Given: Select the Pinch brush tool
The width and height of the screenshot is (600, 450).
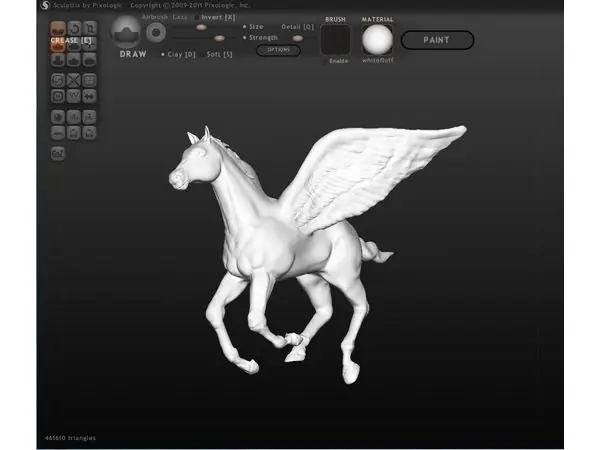Looking at the screenshot, I should pos(74,60).
